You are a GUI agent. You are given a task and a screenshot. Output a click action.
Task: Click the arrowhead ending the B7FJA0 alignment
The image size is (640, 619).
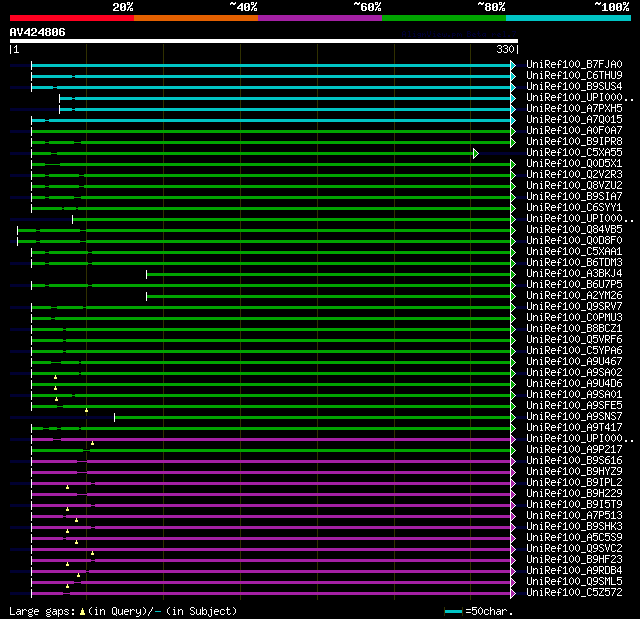point(513,65)
